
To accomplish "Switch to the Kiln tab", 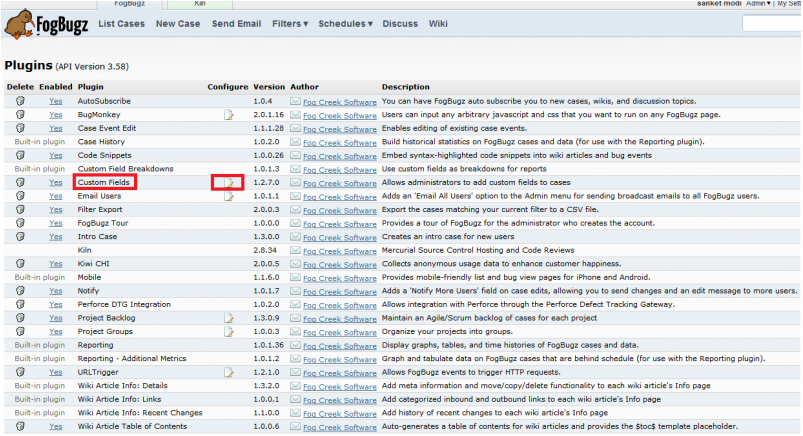I will click(198, 4).
